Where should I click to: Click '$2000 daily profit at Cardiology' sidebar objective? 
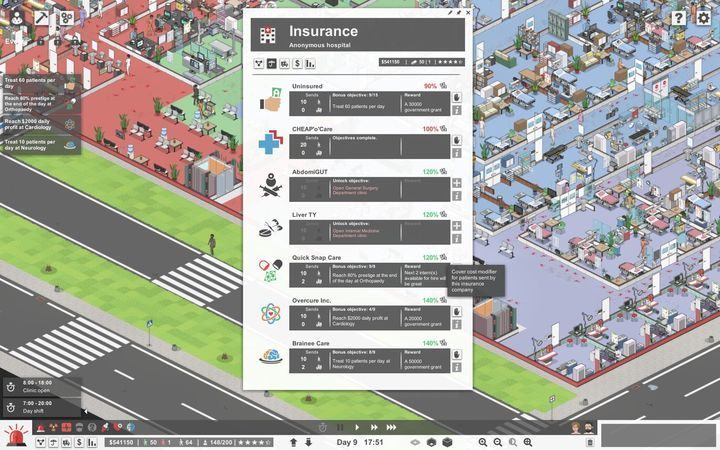click(40, 124)
